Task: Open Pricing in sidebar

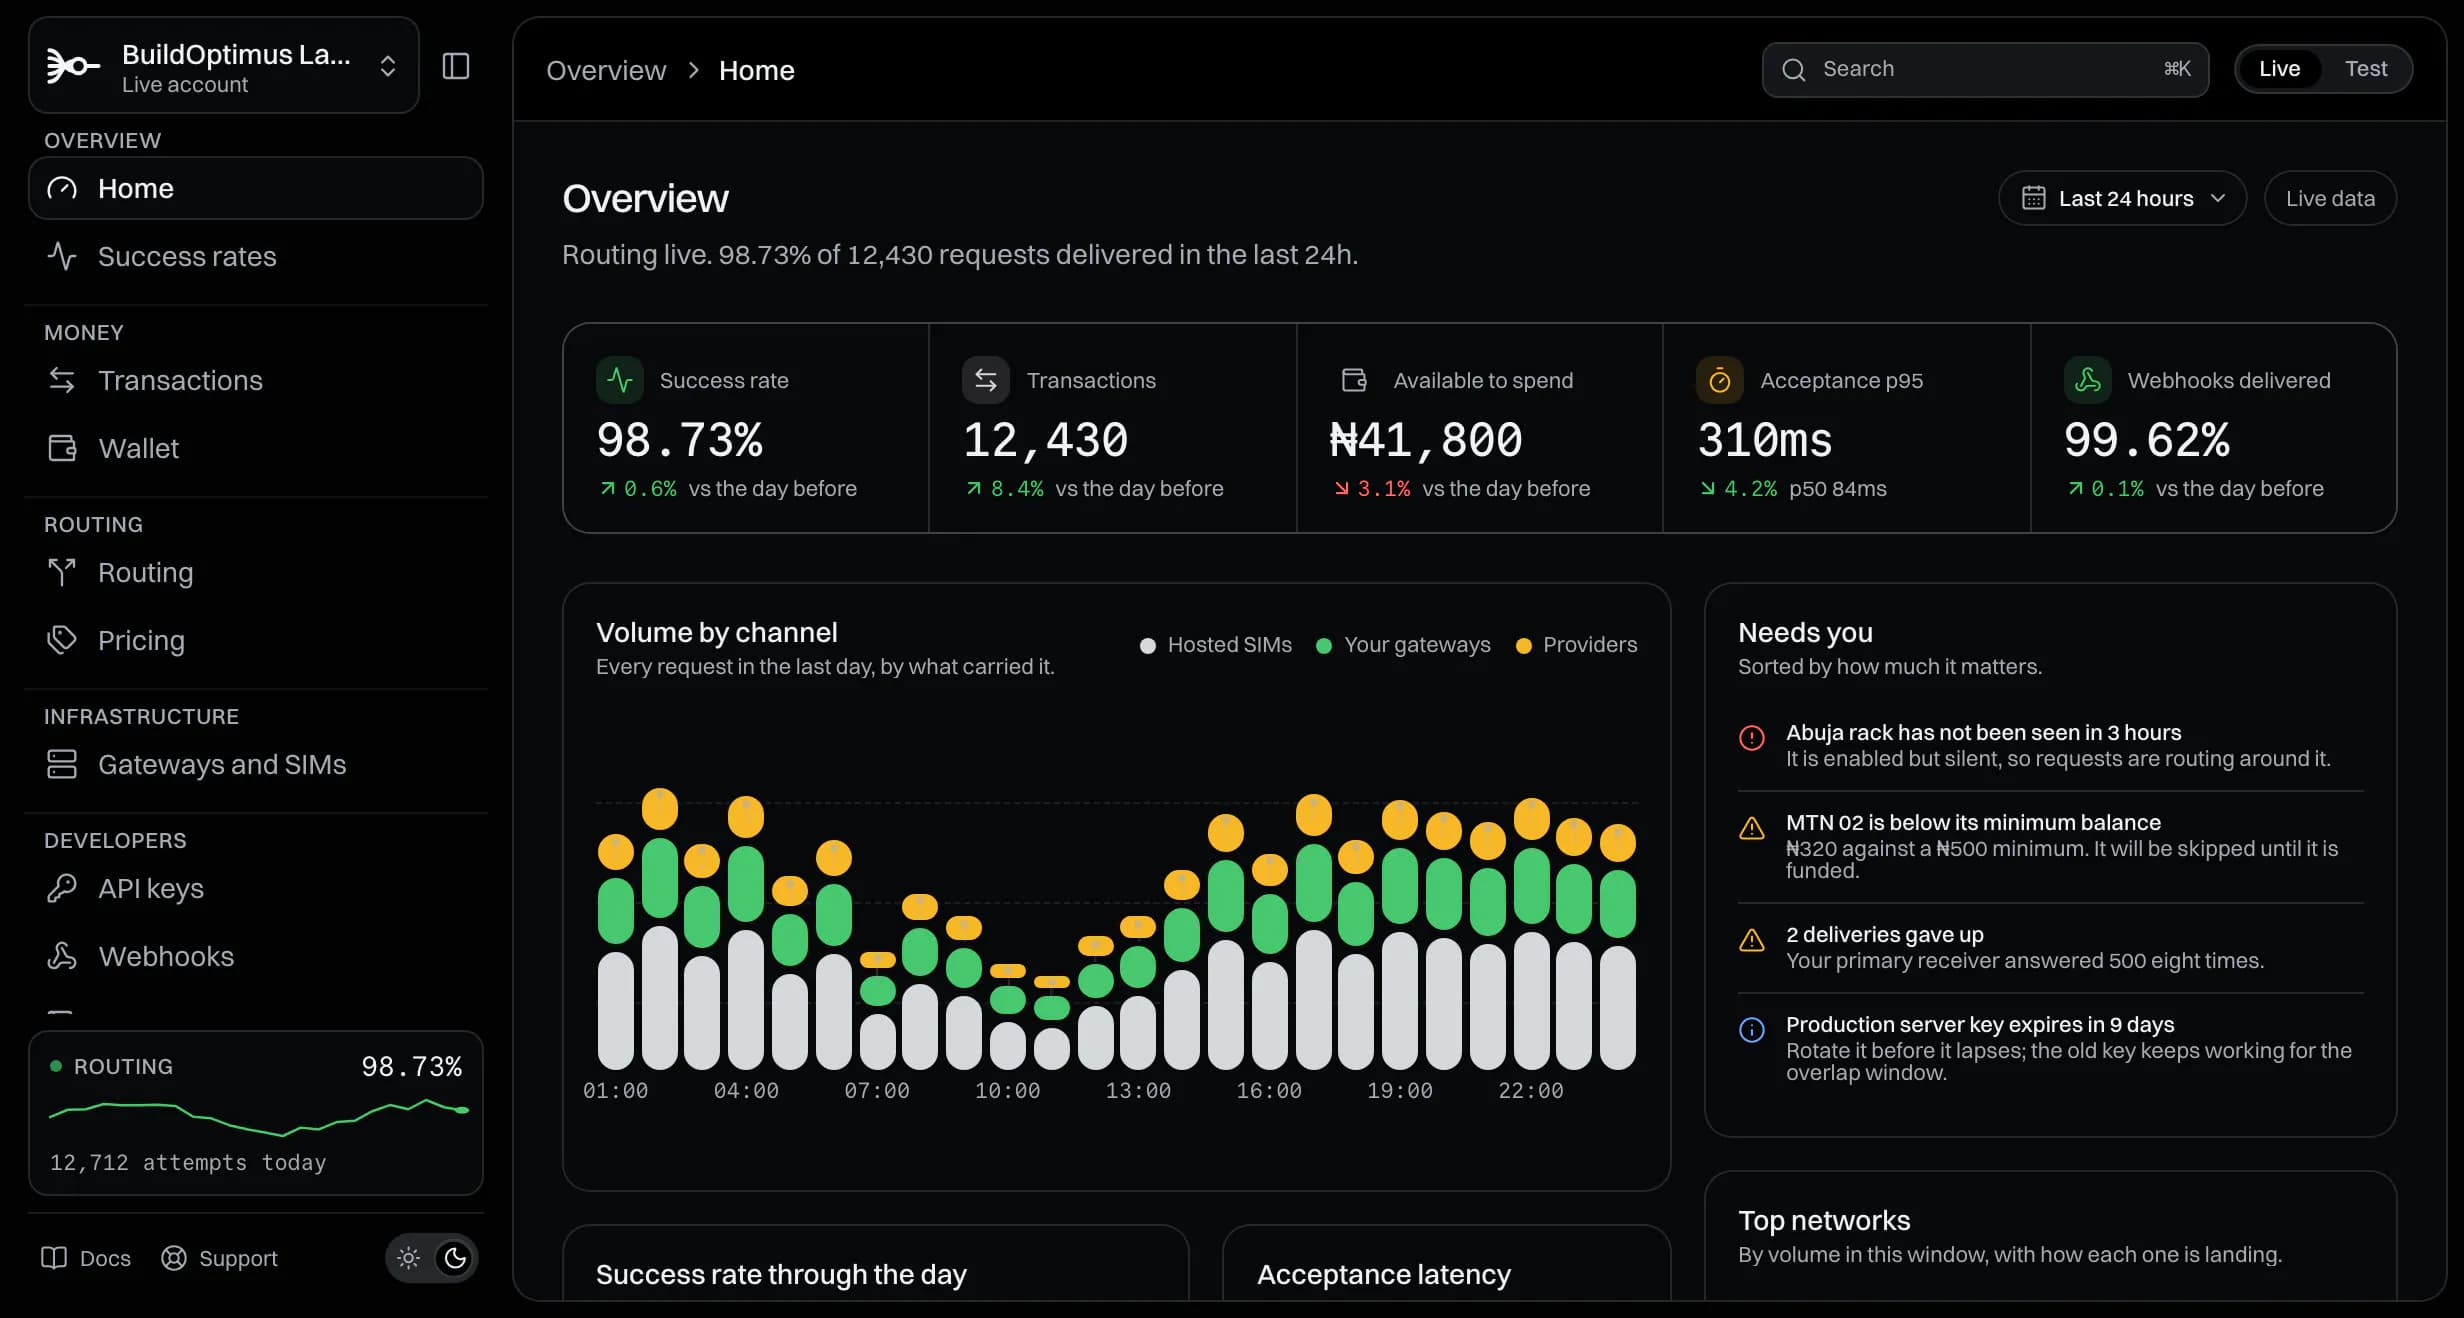Action: (256, 640)
